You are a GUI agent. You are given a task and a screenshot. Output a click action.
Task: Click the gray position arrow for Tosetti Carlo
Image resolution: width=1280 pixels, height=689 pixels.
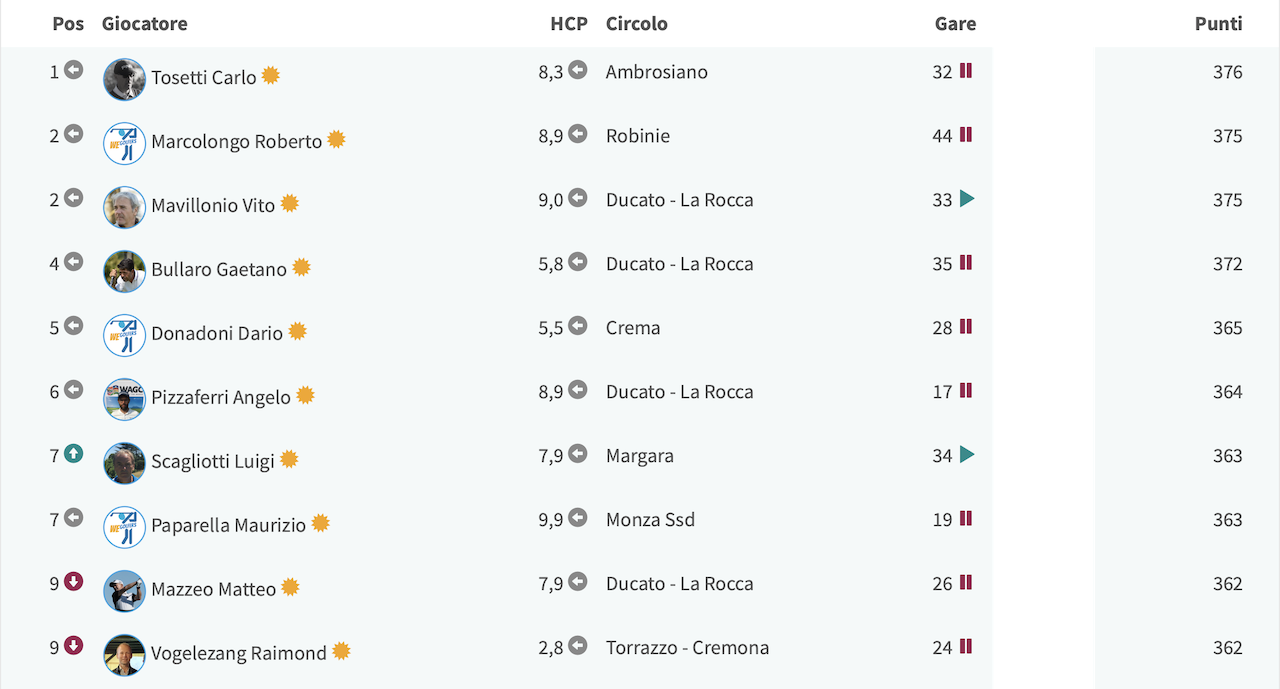(x=73, y=70)
